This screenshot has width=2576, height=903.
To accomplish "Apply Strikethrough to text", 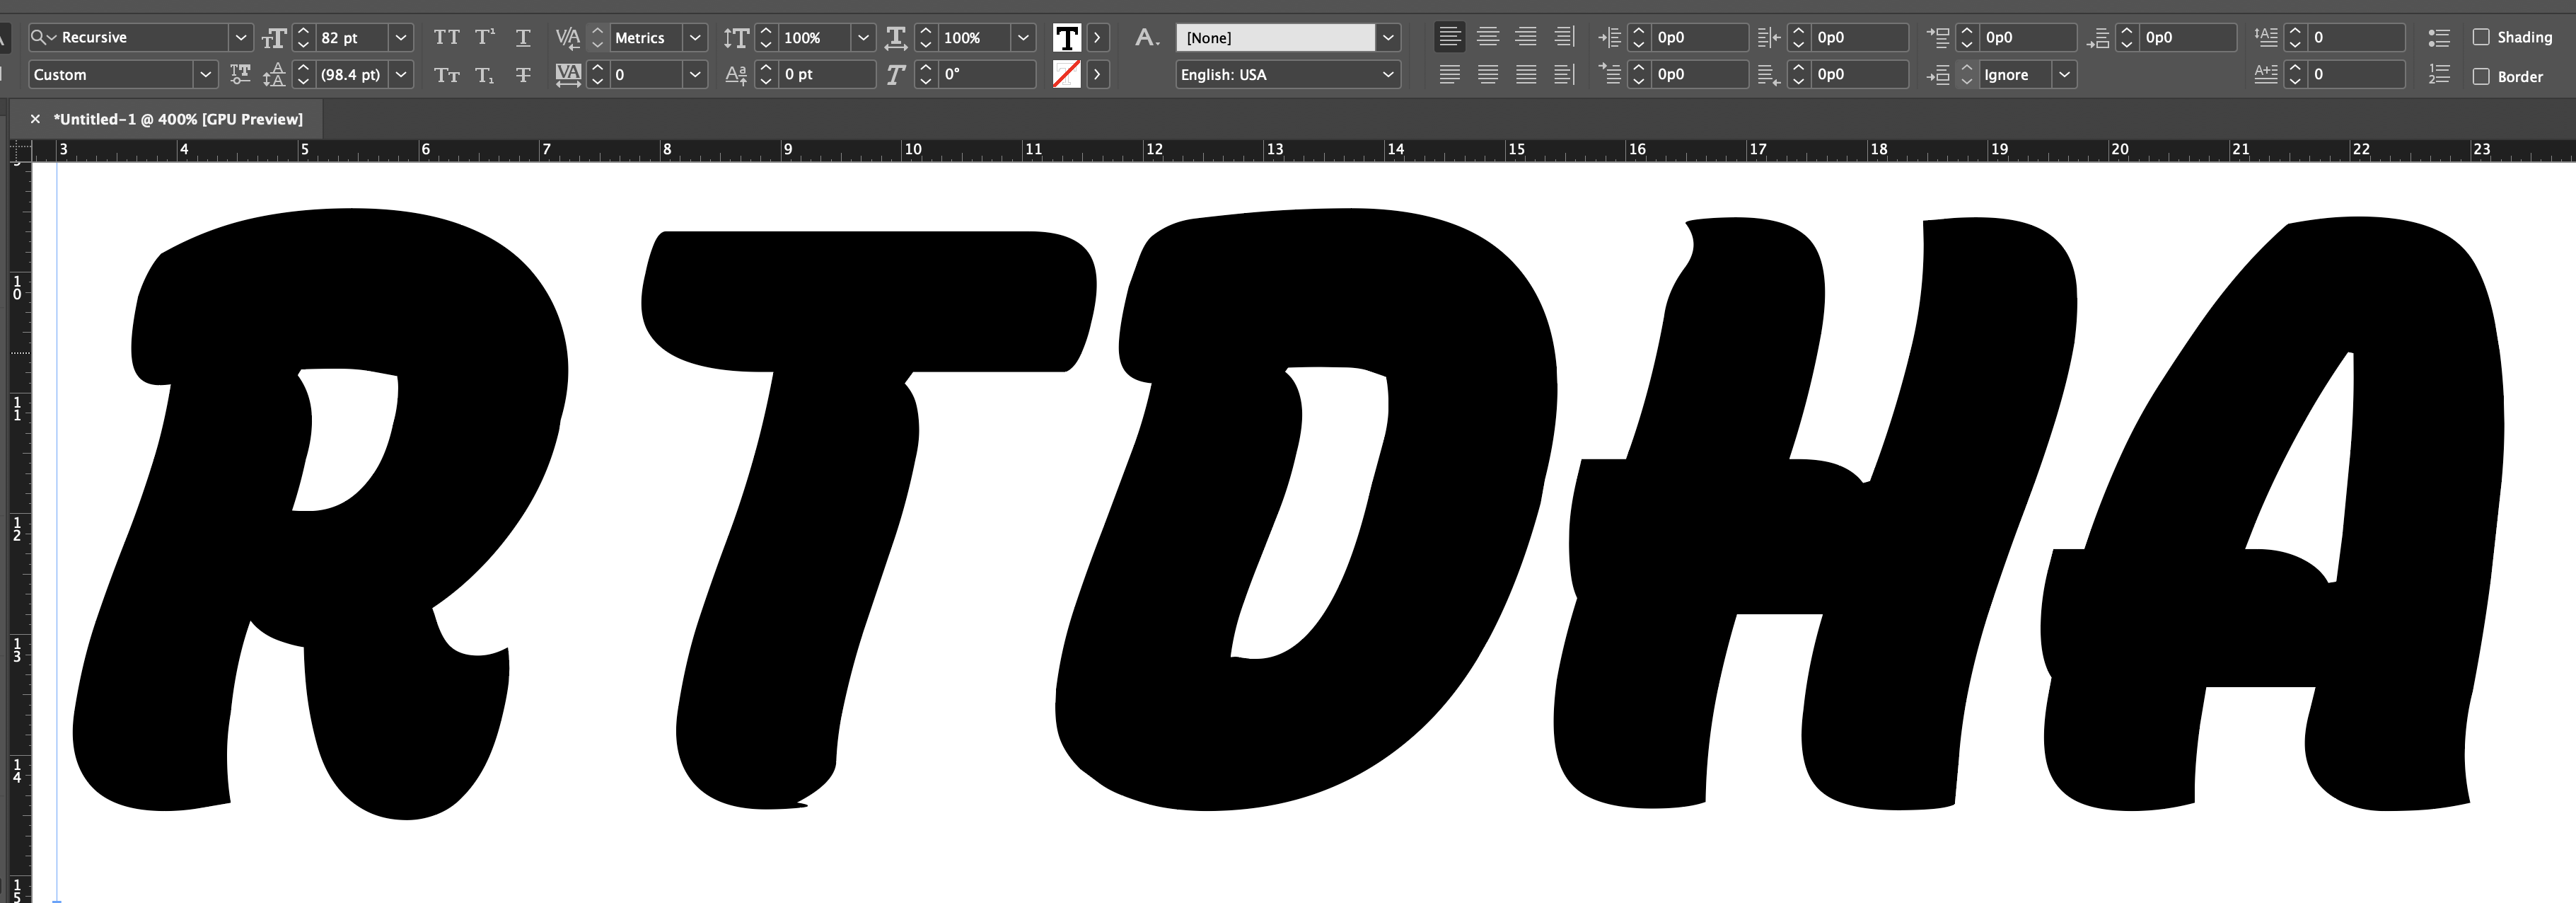I will [x=522, y=75].
